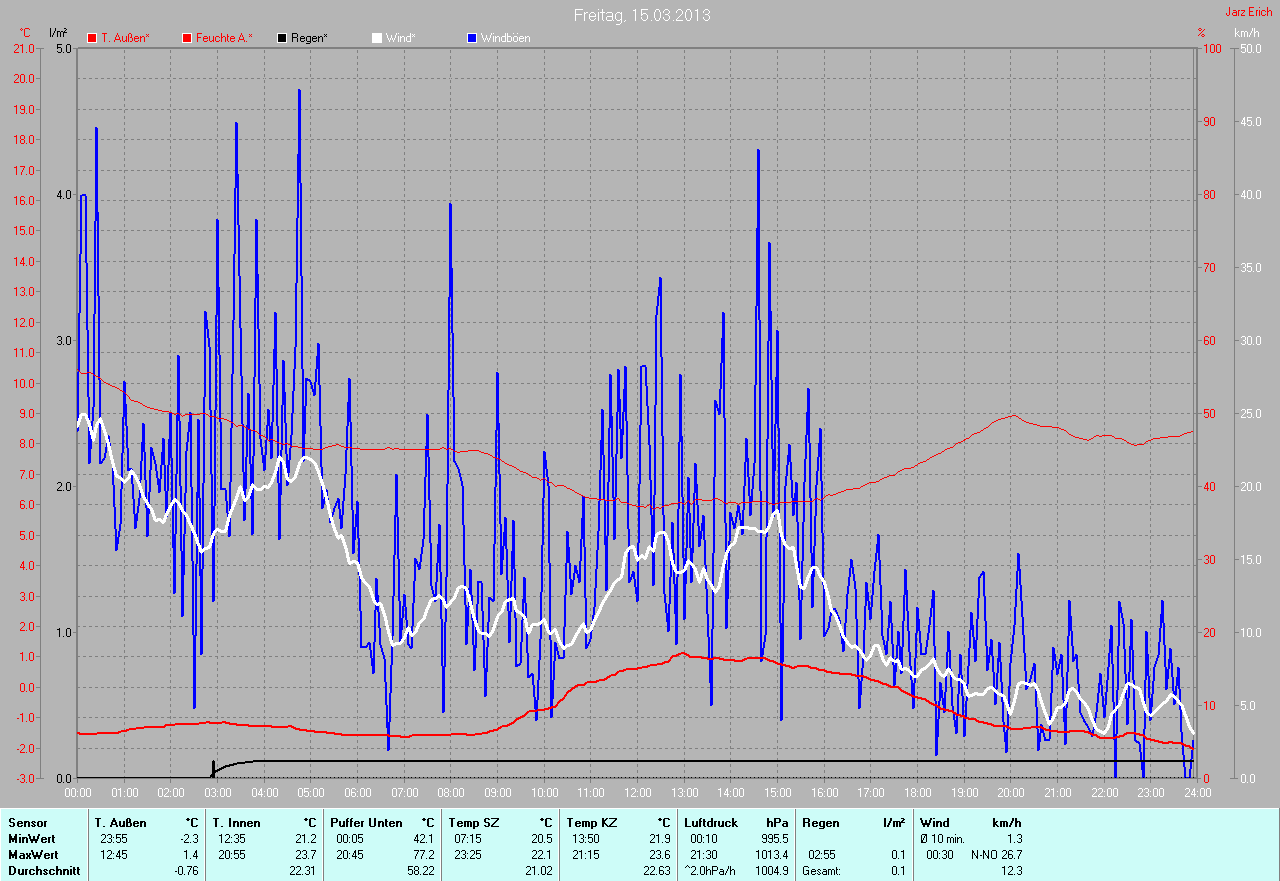Click the Sensor header in the table

27,823
